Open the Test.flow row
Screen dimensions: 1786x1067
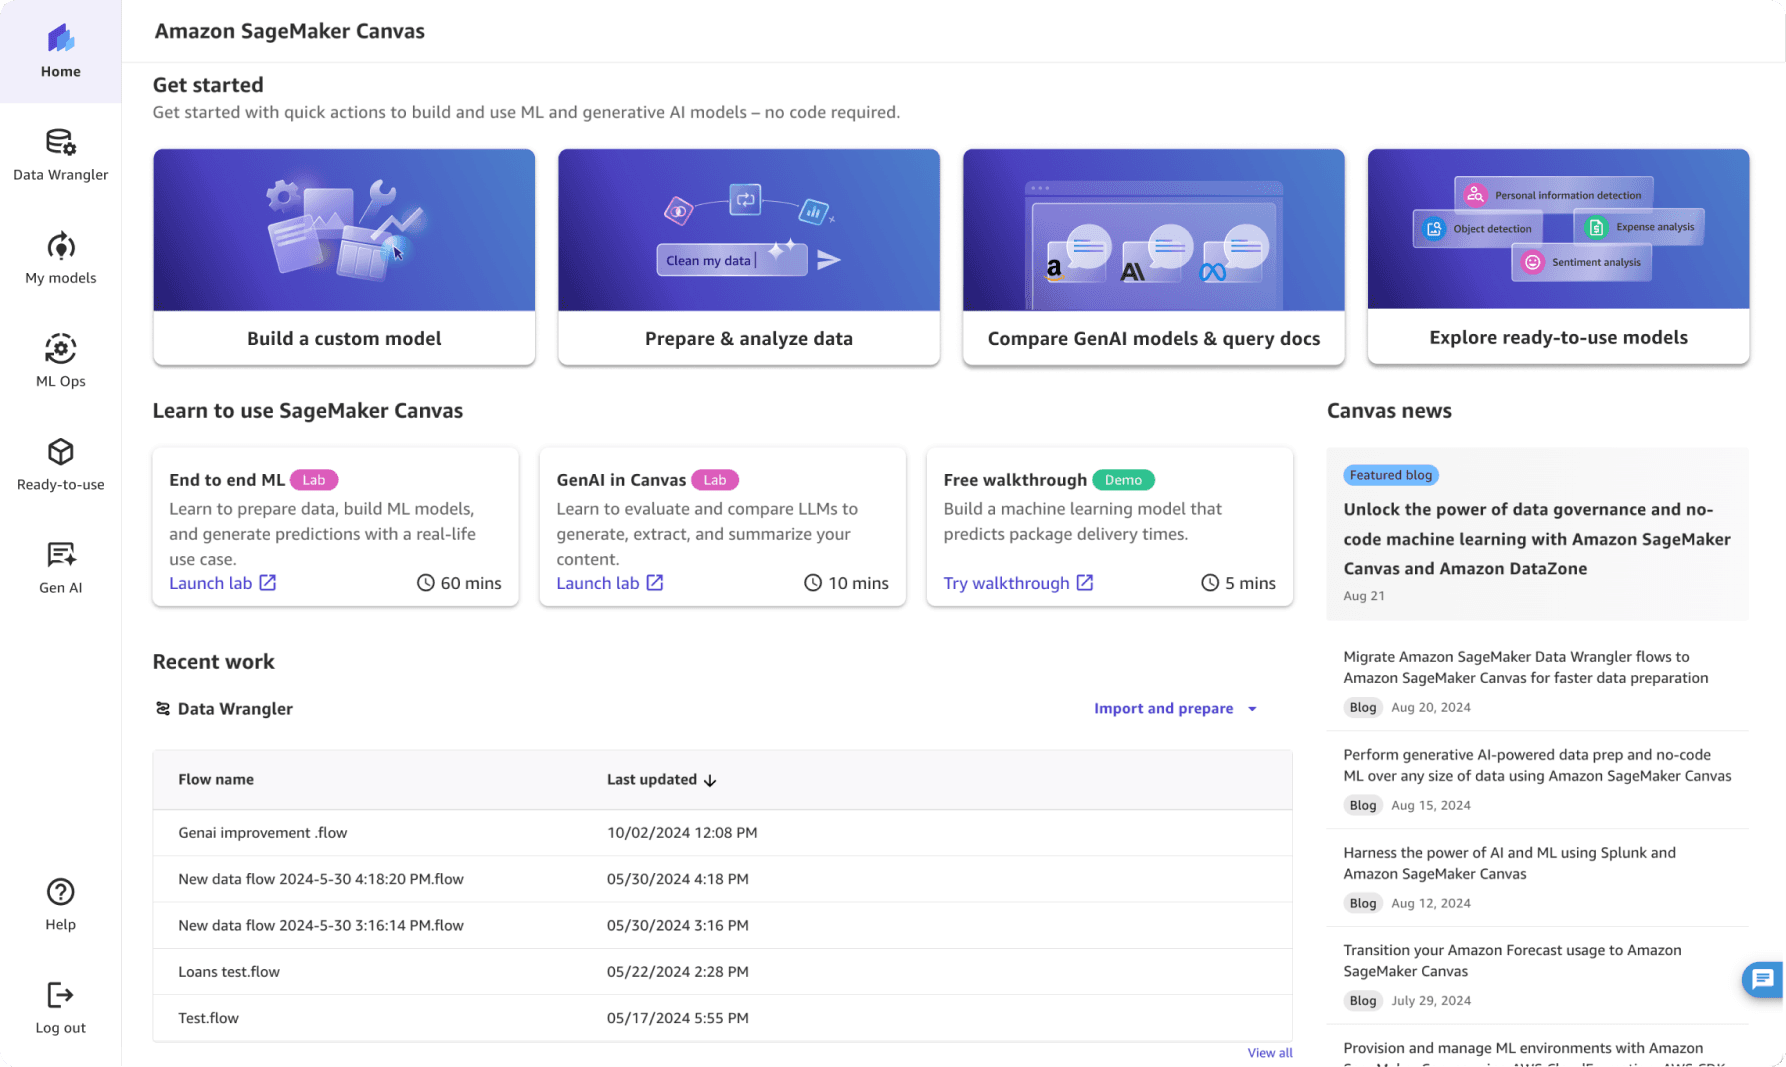722,1018
